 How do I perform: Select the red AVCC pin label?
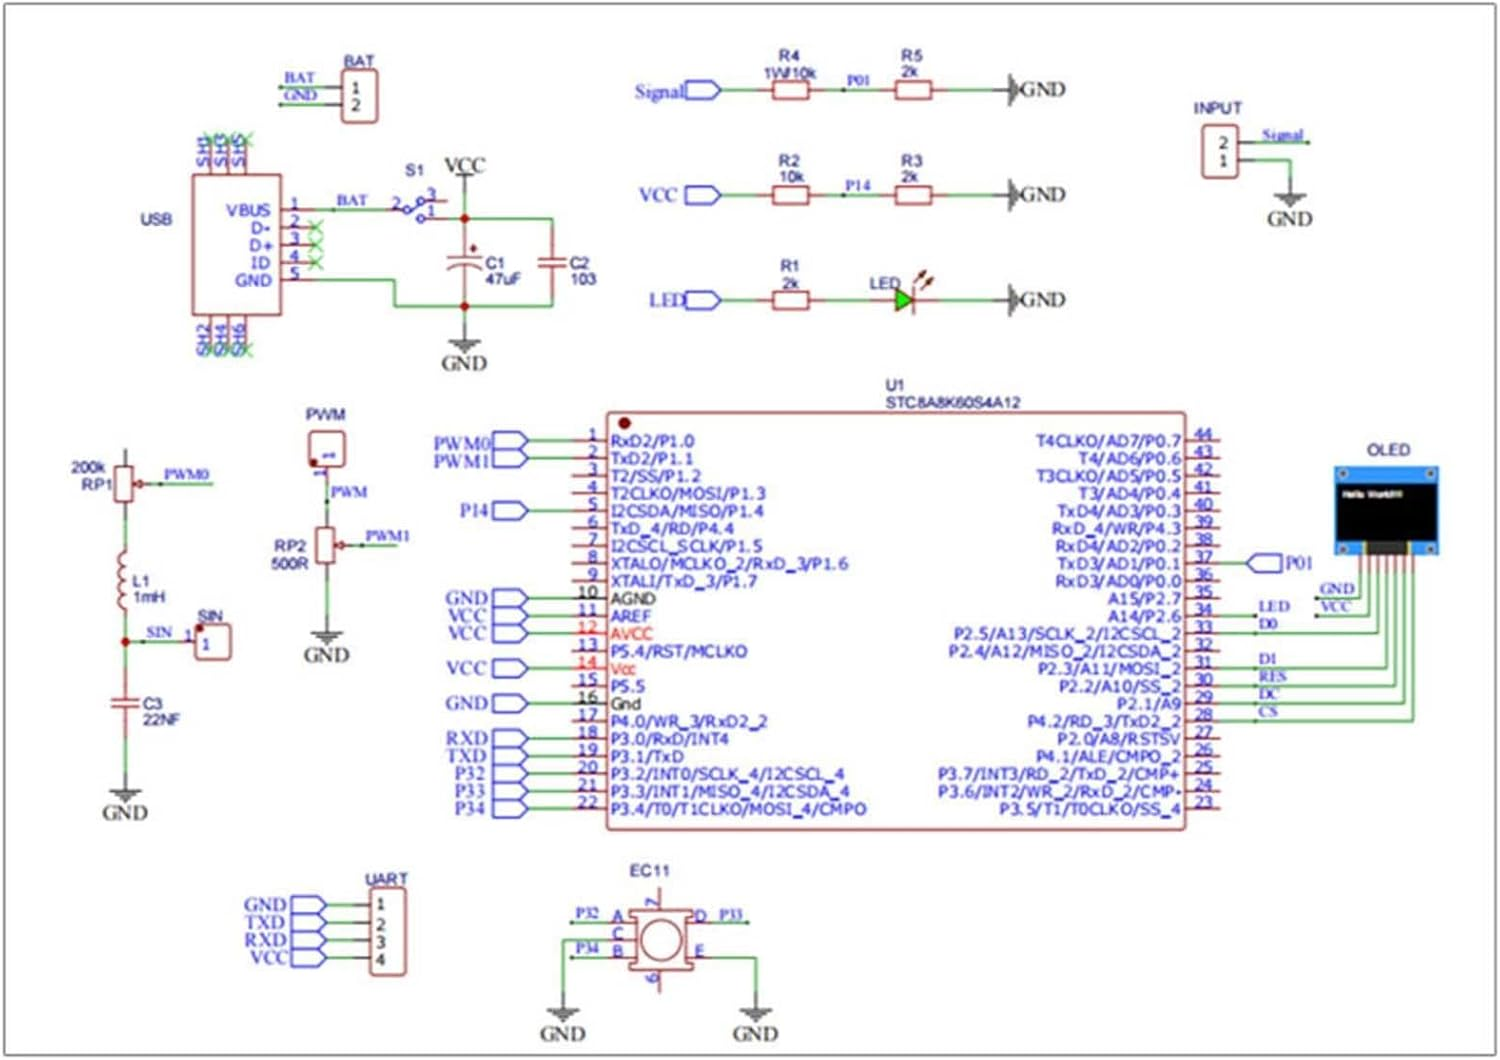click(x=631, y=634)
